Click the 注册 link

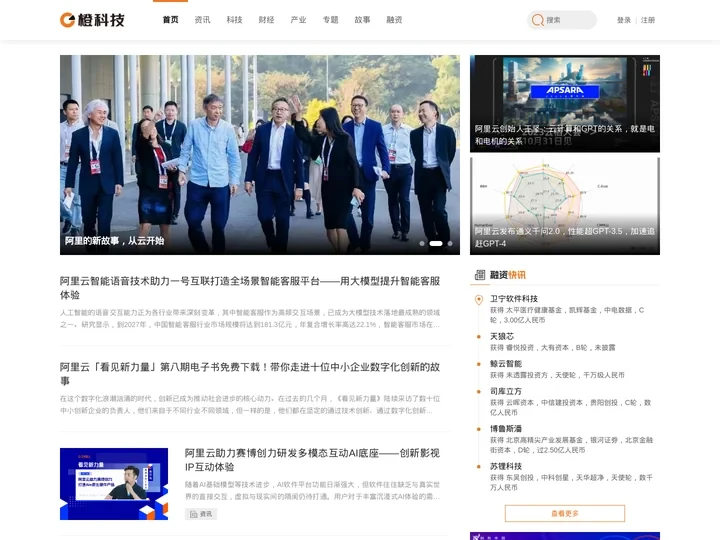click(648, 20)
